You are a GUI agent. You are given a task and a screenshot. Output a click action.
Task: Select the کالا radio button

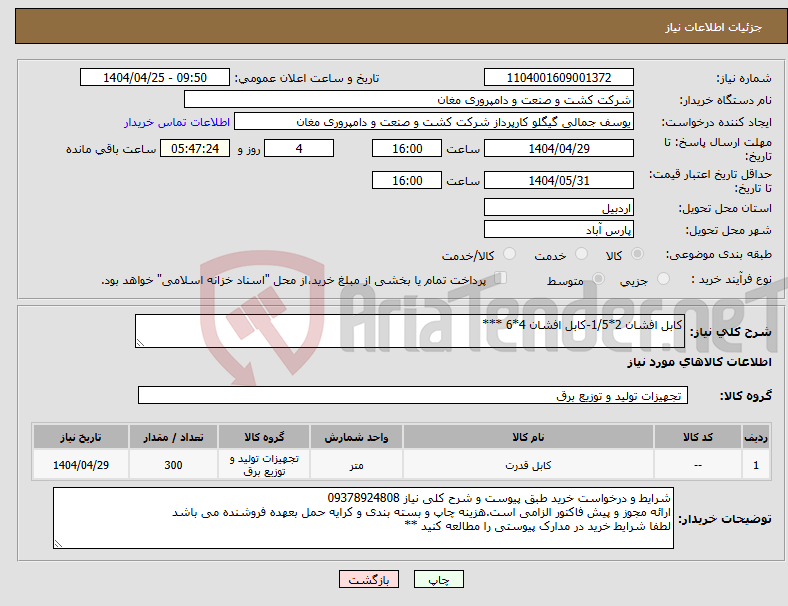pos(637,254)
